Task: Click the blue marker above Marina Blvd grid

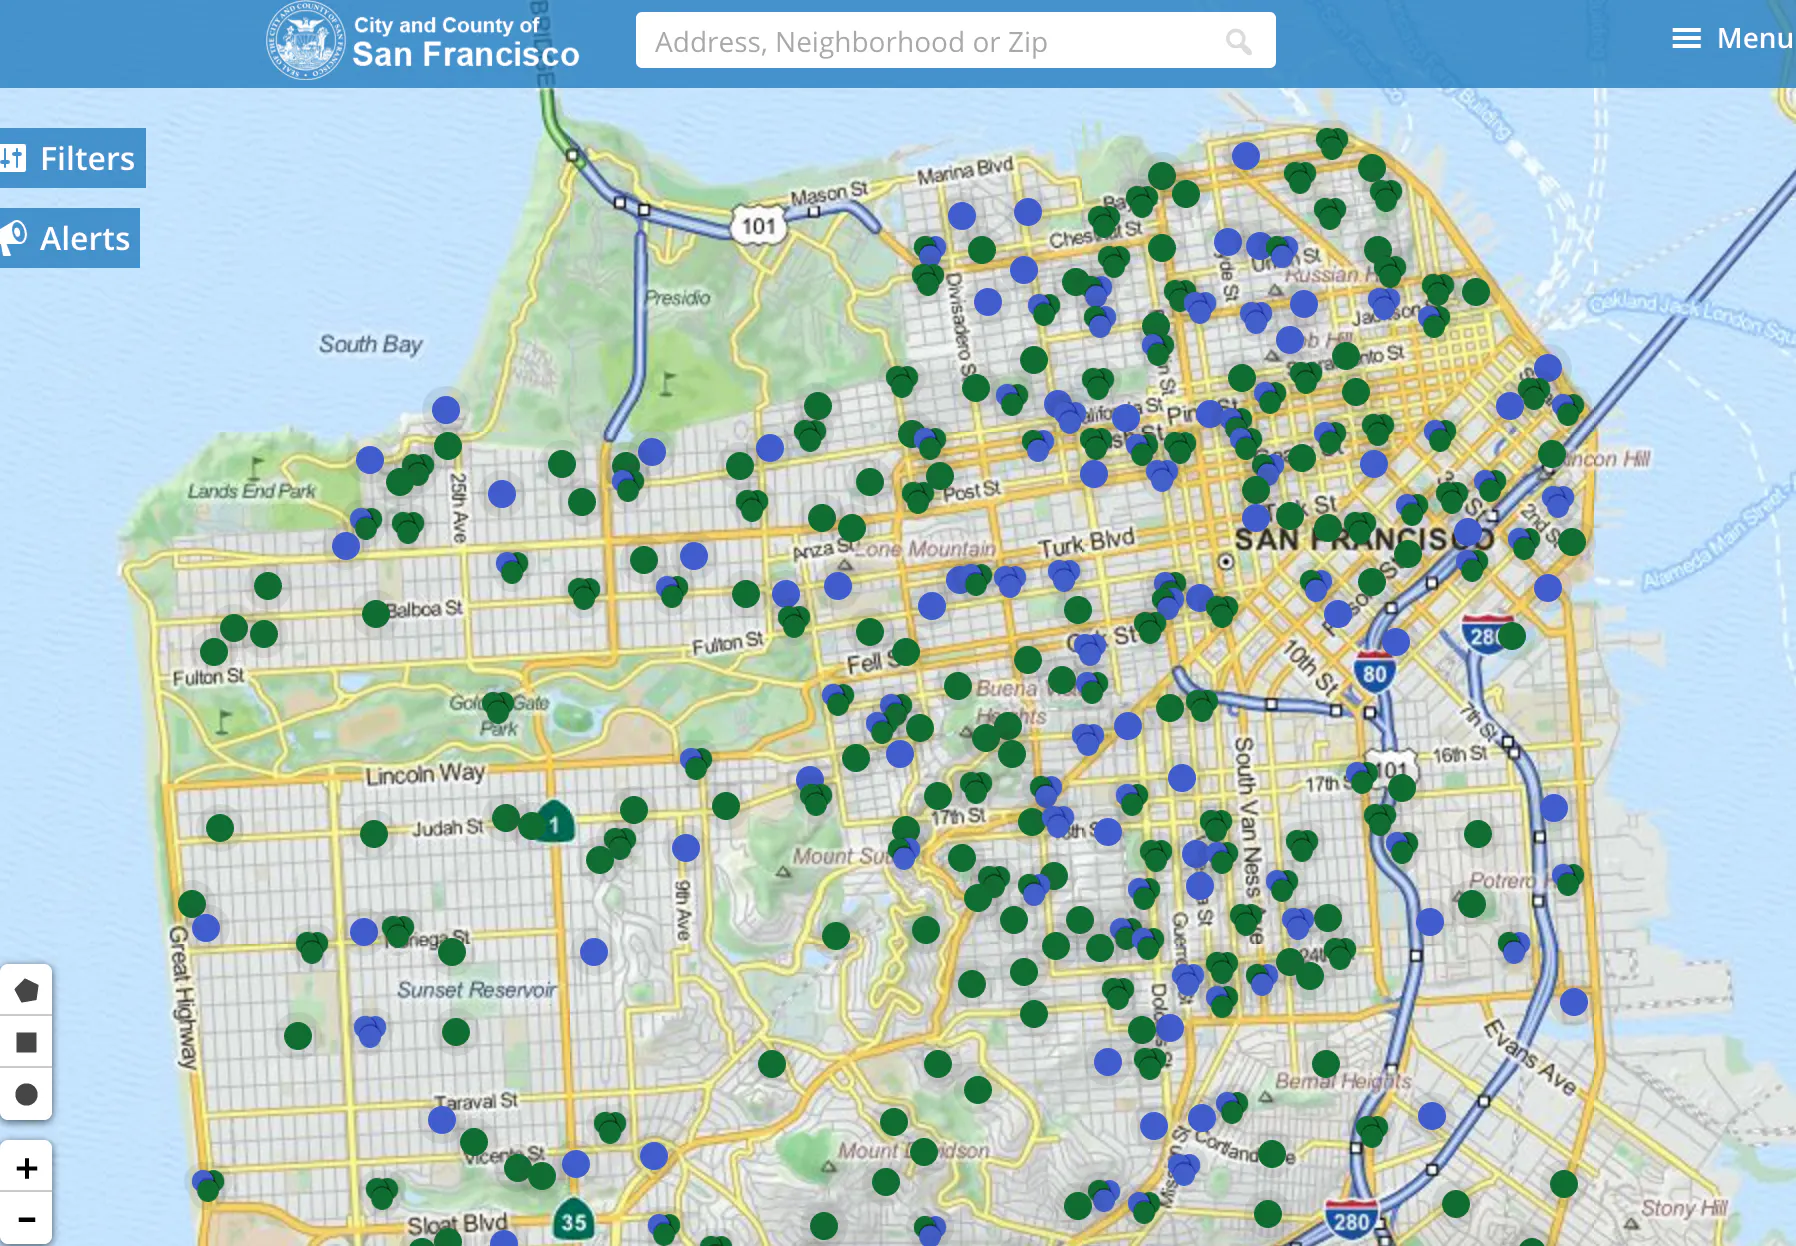Action: point(962,216)
